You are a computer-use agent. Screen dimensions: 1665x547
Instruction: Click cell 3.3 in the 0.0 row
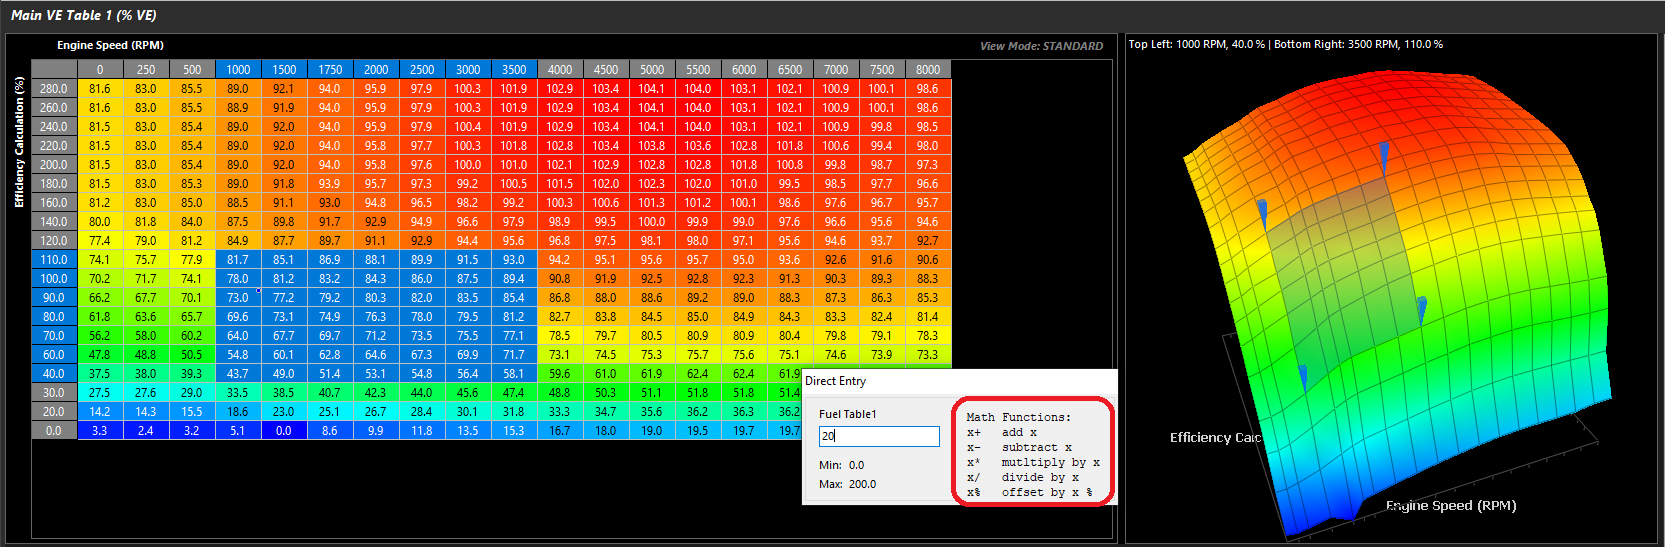pyautogui.click(x=100, y=430)
